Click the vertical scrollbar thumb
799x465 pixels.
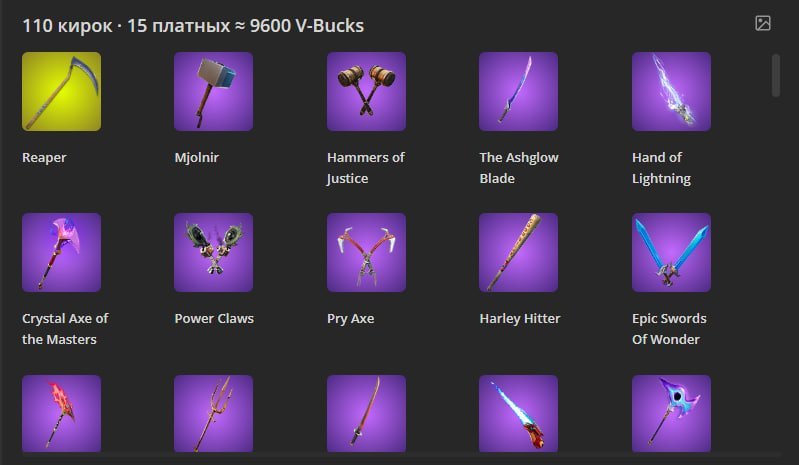click(776, 75)
